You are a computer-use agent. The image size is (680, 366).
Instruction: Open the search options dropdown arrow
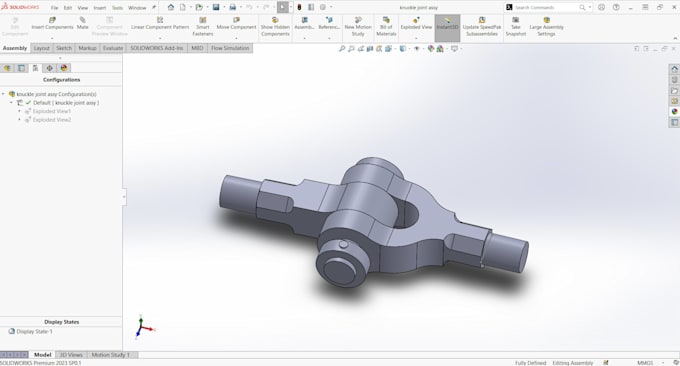click(589, 7)
